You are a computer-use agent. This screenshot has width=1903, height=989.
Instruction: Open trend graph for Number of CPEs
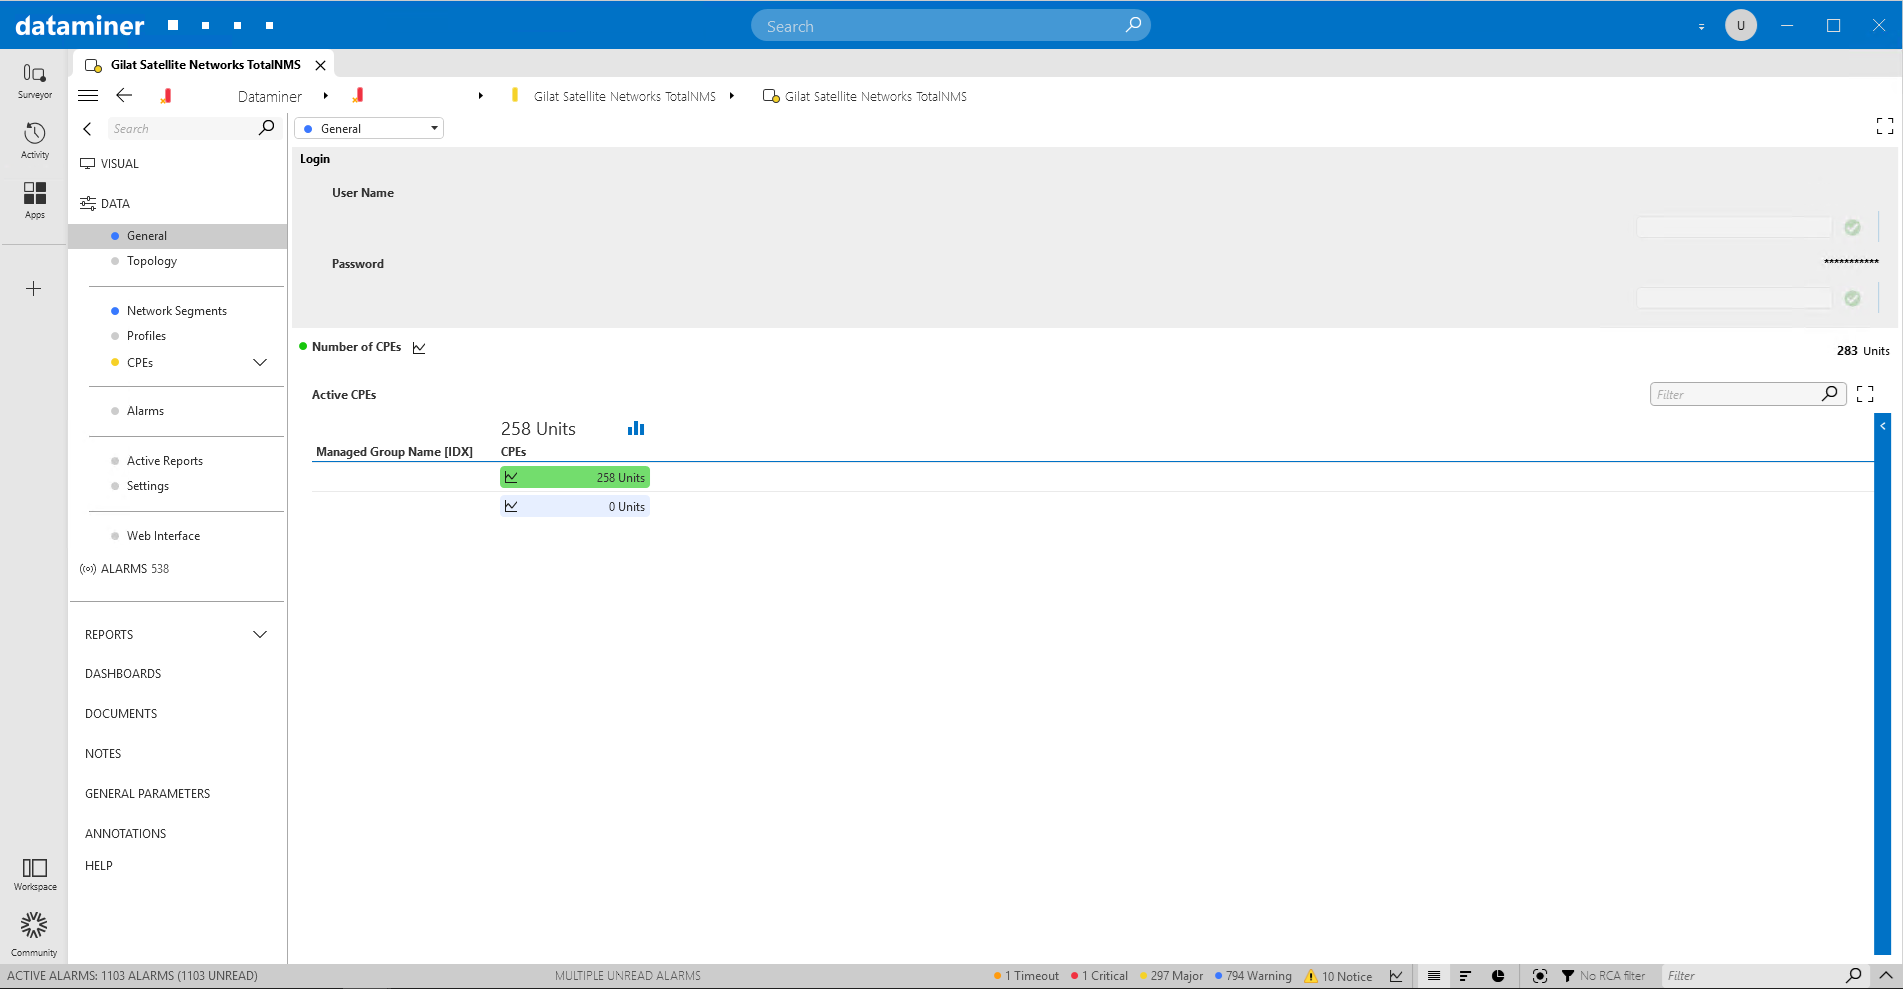[x=419, y=348]
